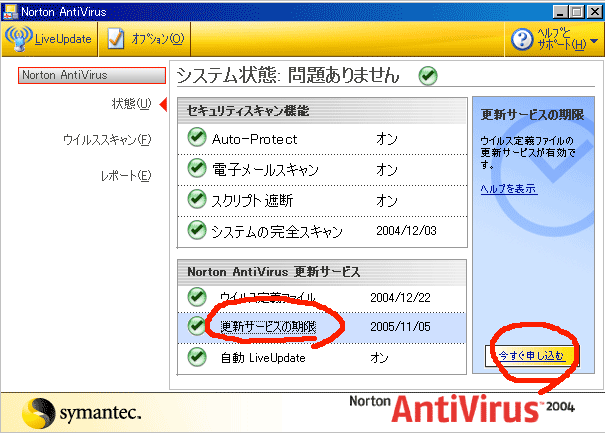The height and width of the screenshot is (433, 605).
Task: Click the 今すぐ申し込む subscribe button
Action: 532,355
